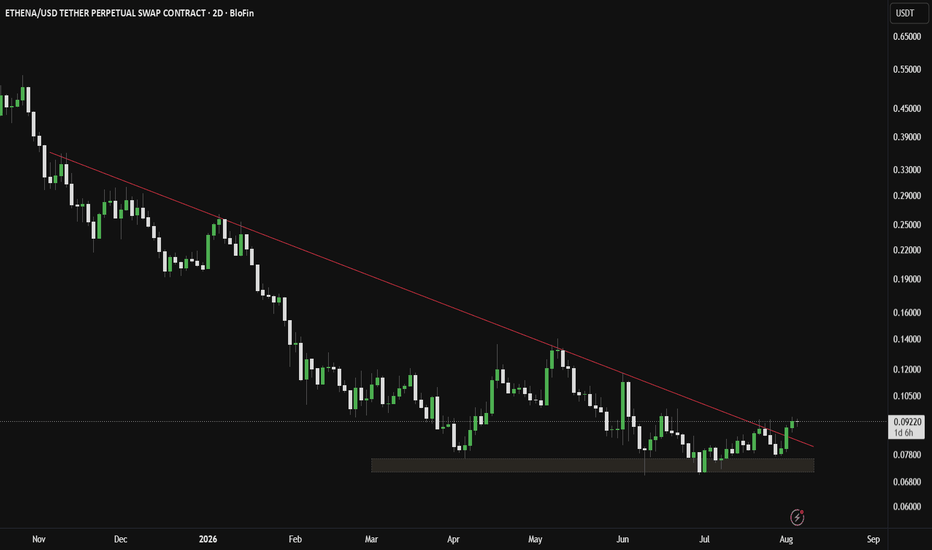The height and width of the screenshot is (550, 932).
Task: Click the Sep label on time axis
Action: coord(873,539)
